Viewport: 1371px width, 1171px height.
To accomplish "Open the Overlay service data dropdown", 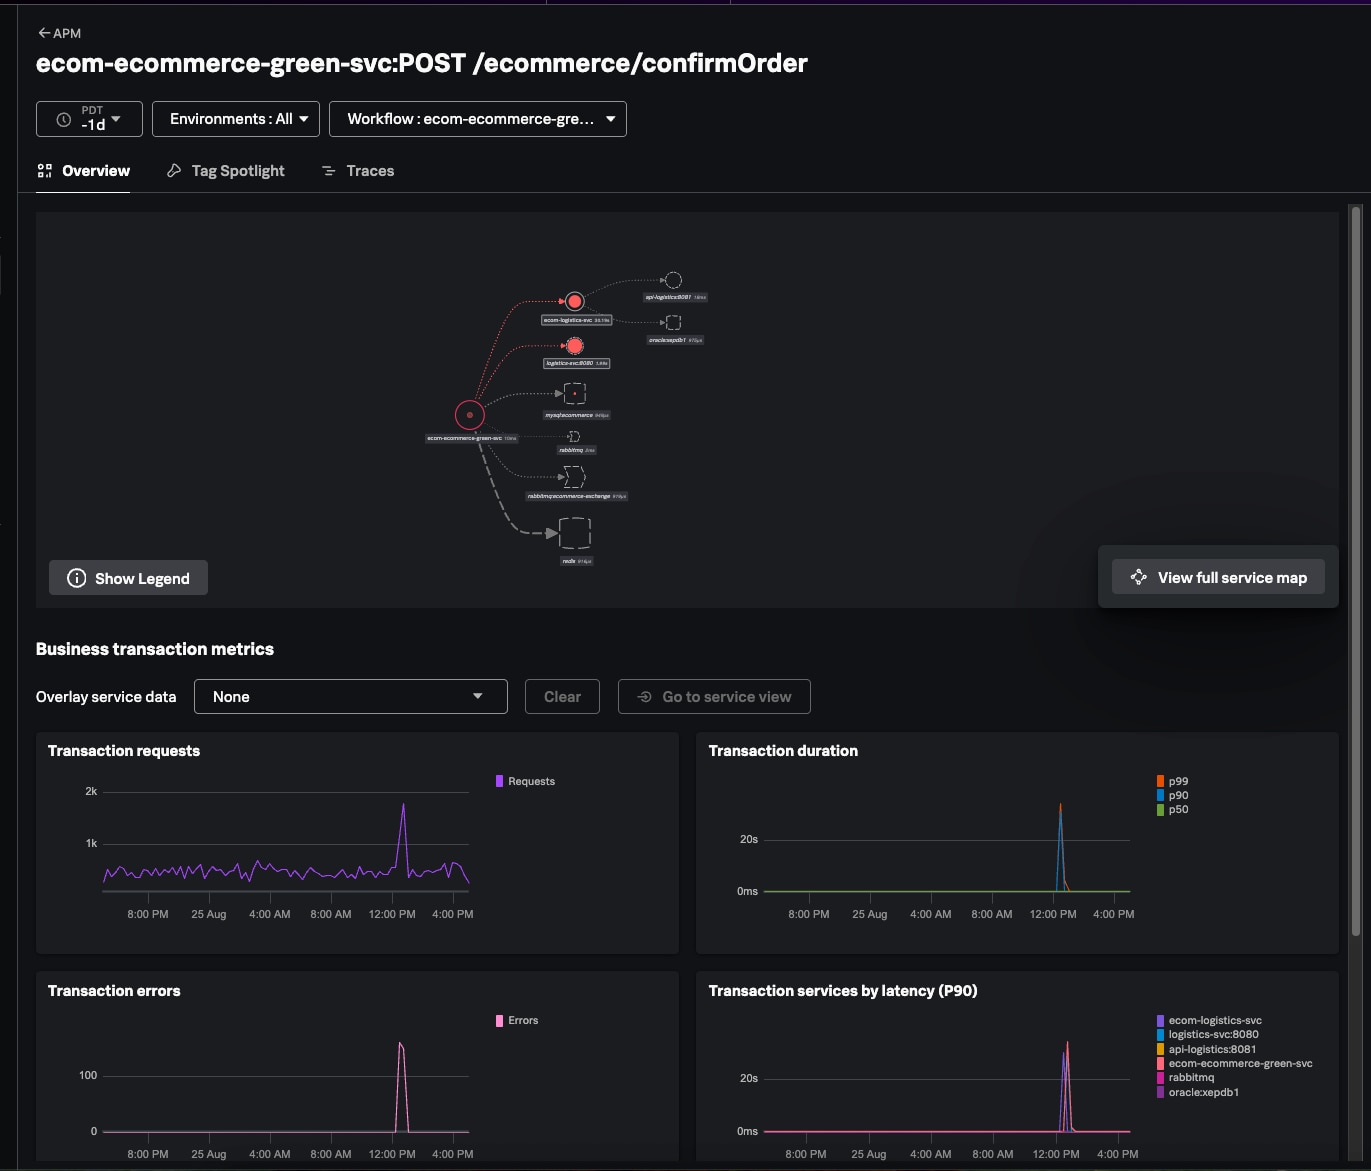I will (x=350, y=697).
